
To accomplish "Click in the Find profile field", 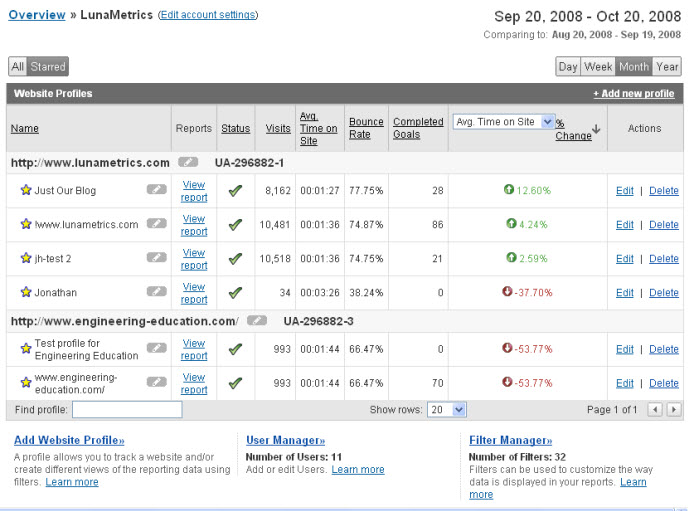I will pyautogui.click(x=127, y=410).
